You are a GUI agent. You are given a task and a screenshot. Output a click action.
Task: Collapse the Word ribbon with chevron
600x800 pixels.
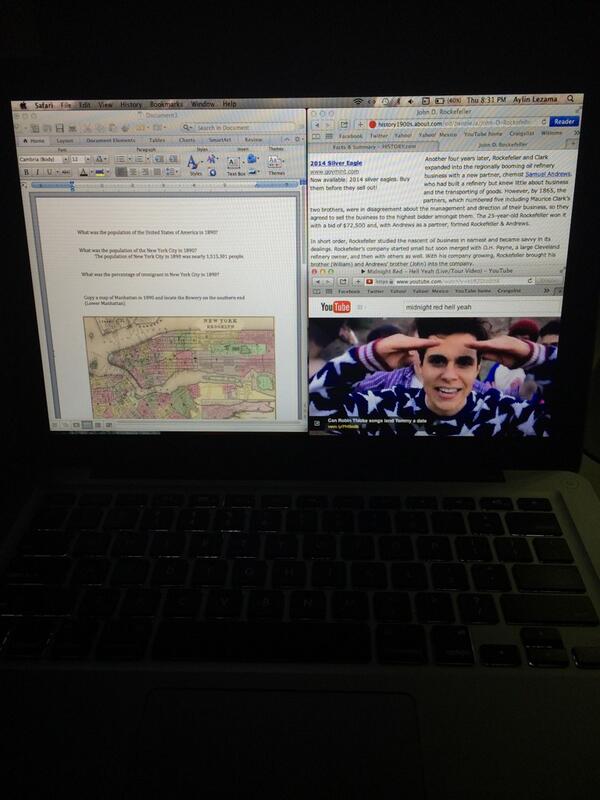tap(287, 139)
